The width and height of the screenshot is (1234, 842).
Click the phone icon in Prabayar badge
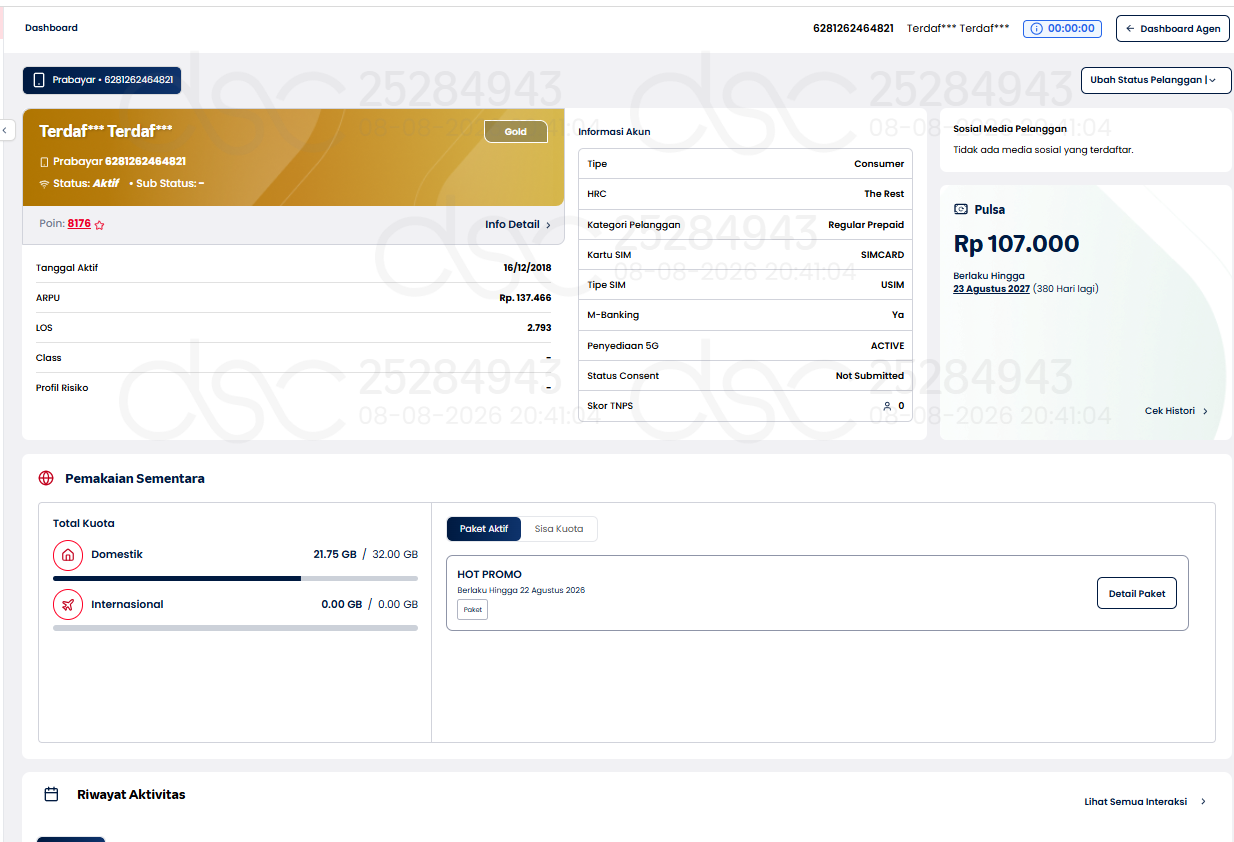39,80
